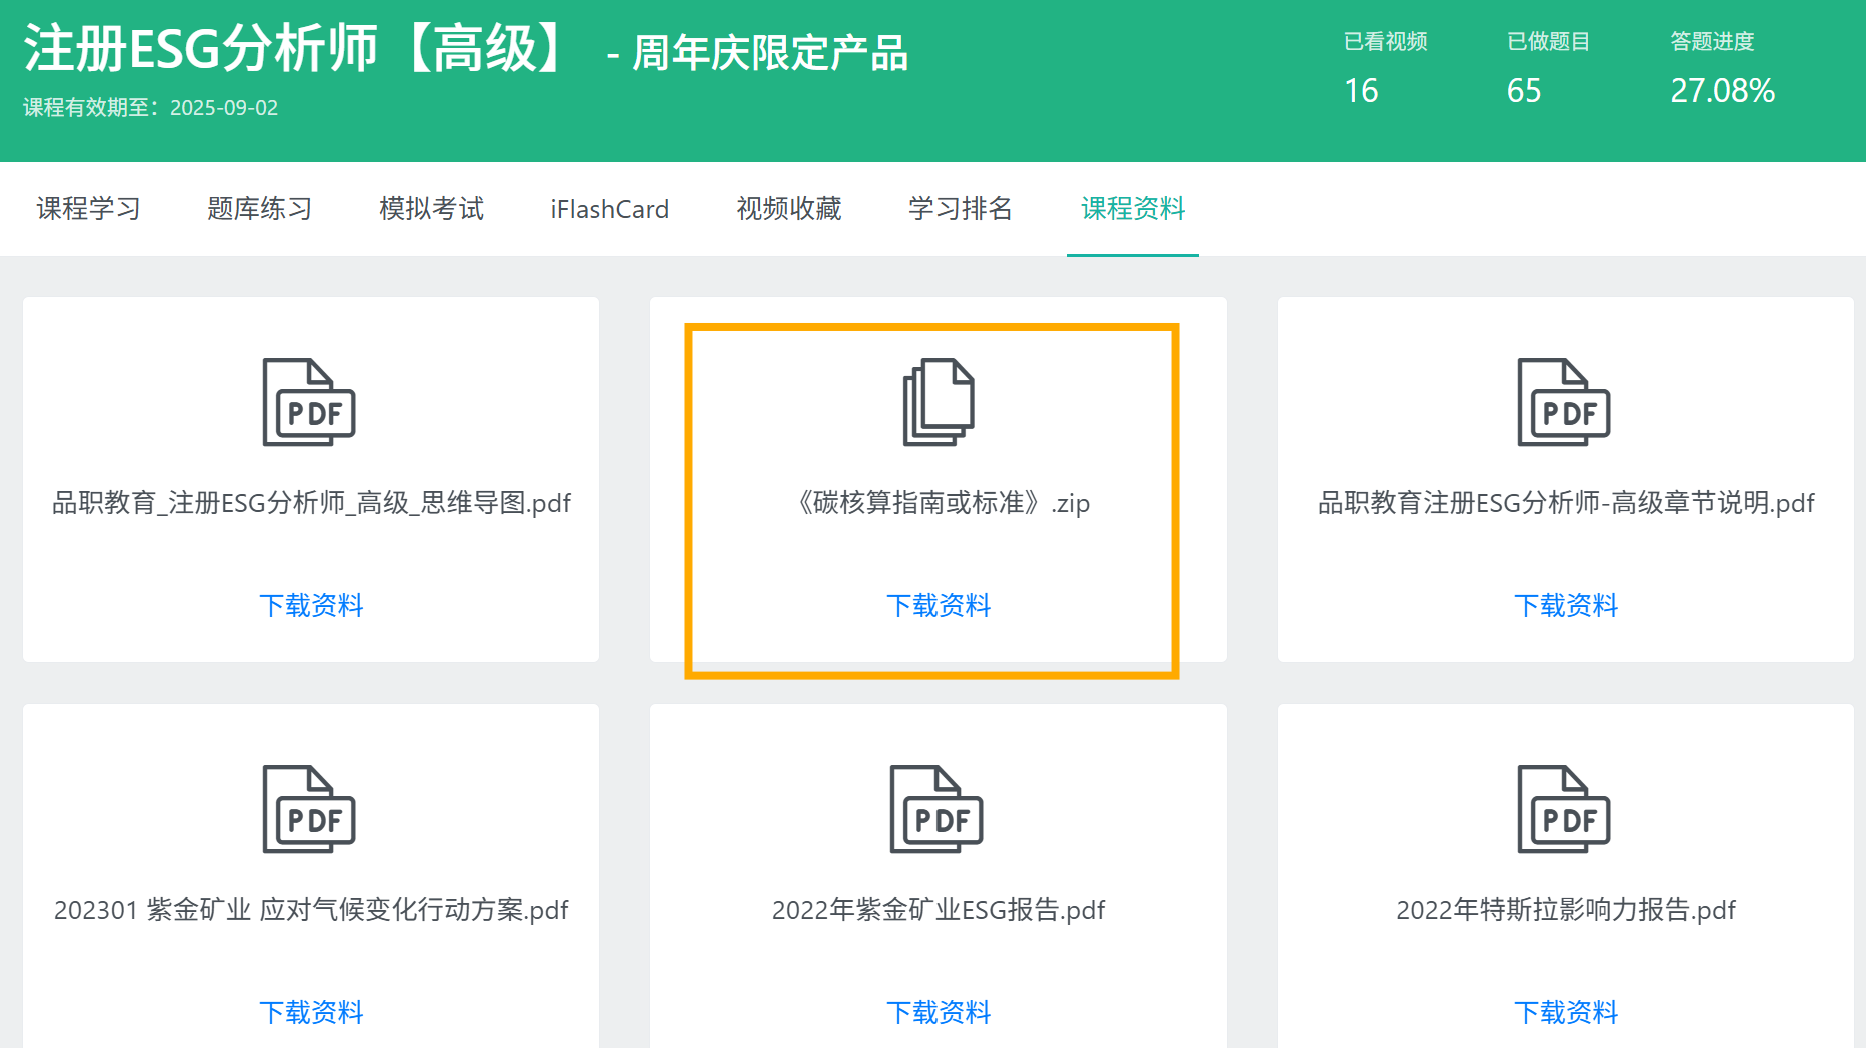Screen dimensions: 1866x1048
Task: Click PDF icon for 2022年特斯拉影响力报告
Action: (1564, 809)
